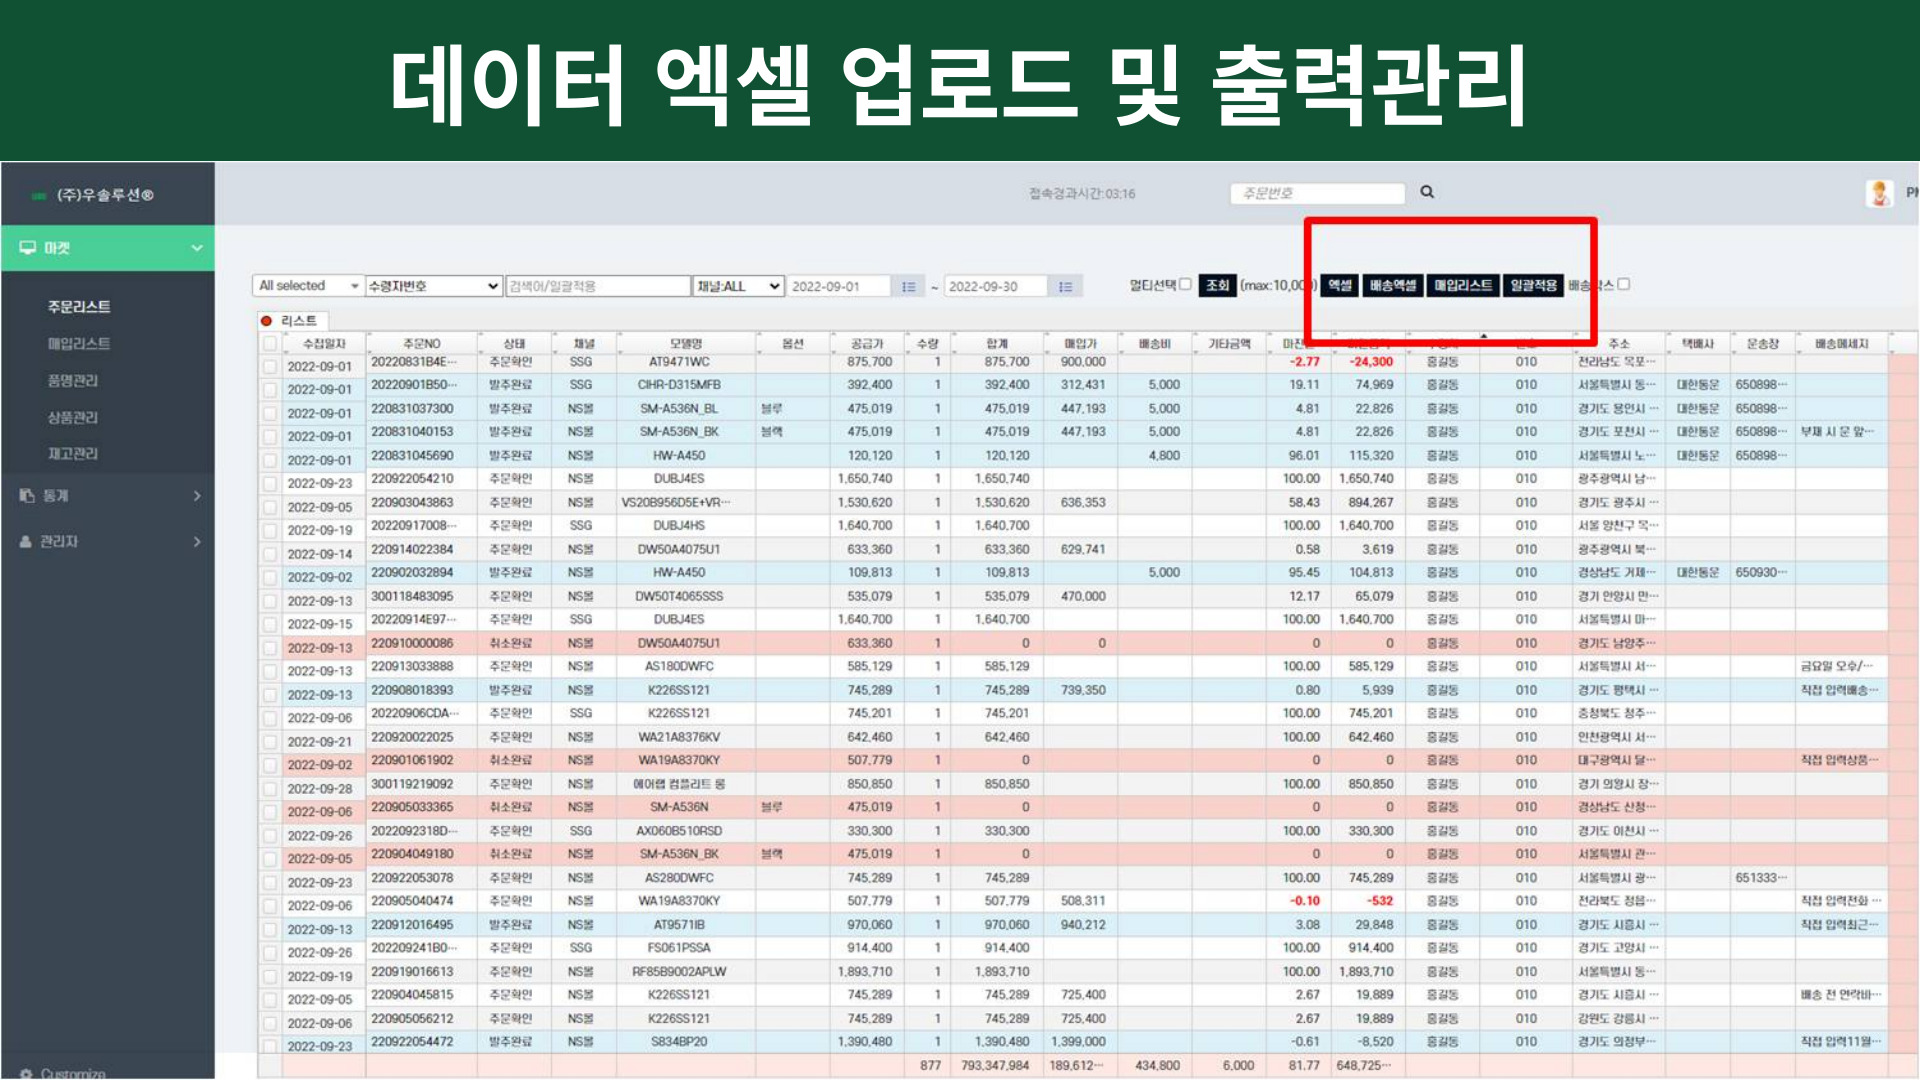This screenshot has width=1920, height=1080.
Task: Click the 조회 search button
Action: click(1217, 285)
